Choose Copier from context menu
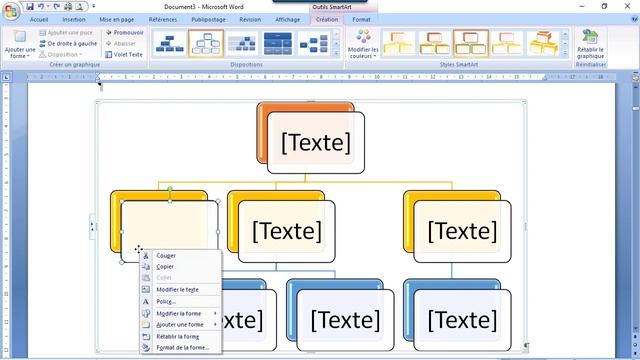 181,267
